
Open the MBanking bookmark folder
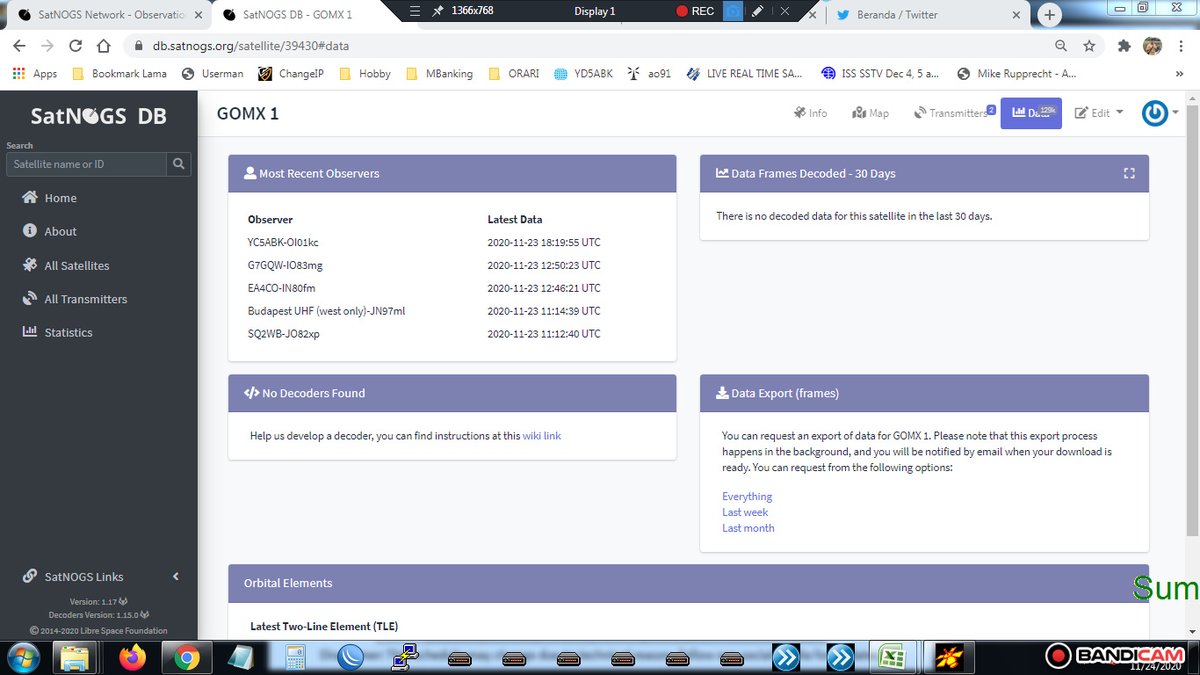click(440, 74)
